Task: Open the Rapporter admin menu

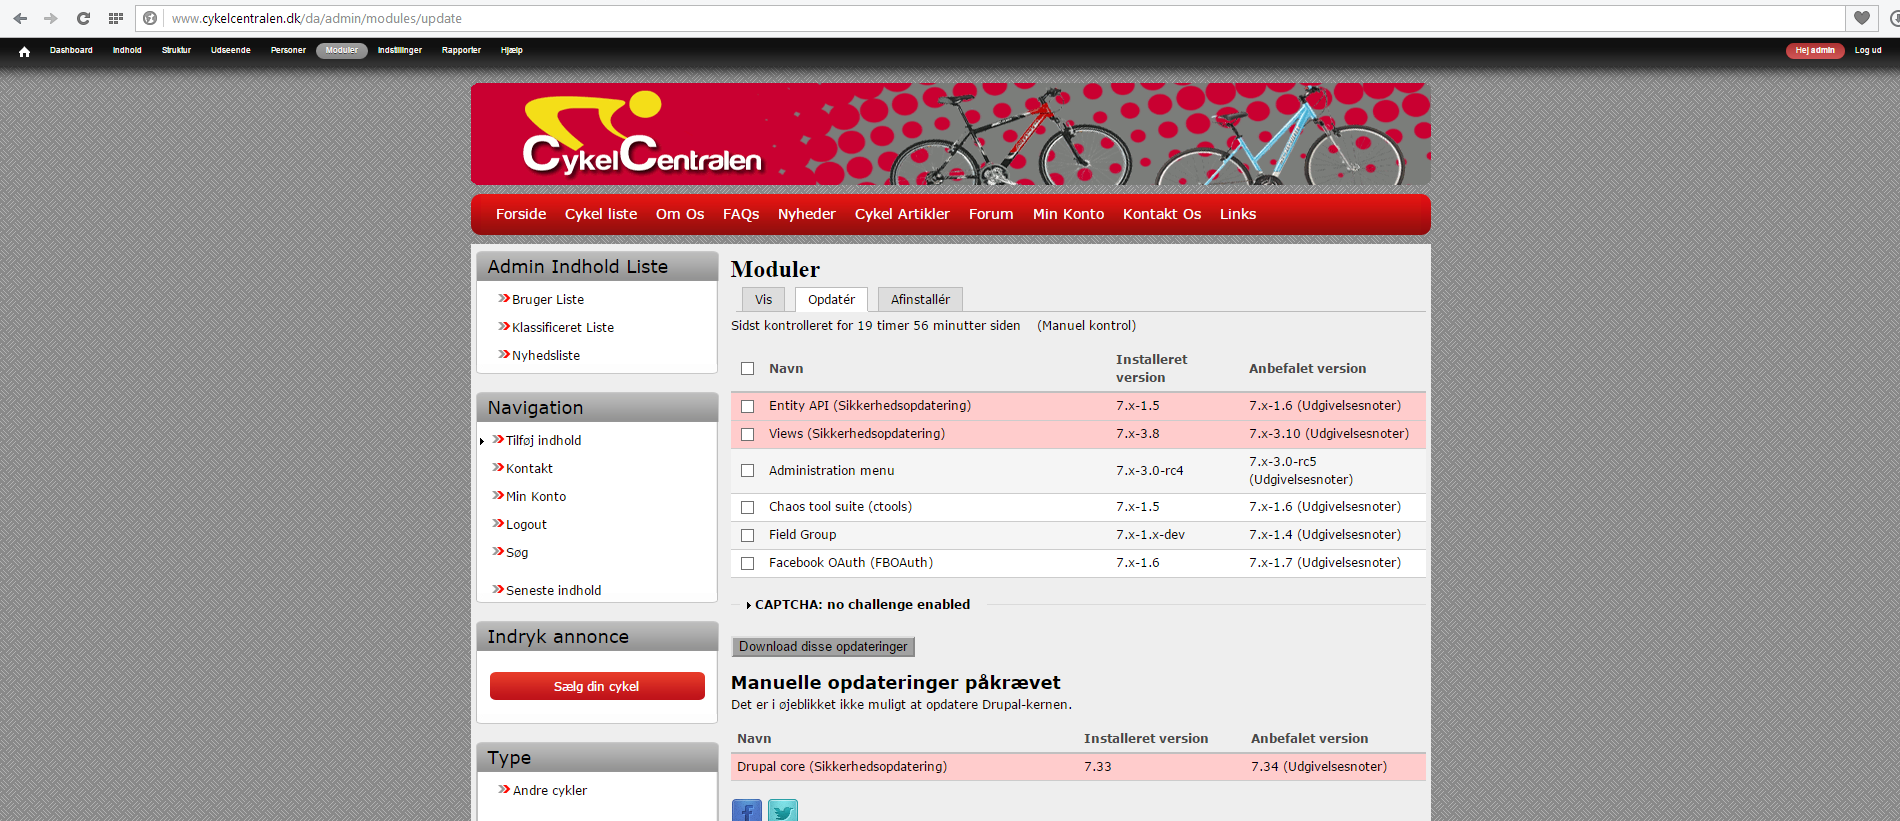Action: point(461,50)
